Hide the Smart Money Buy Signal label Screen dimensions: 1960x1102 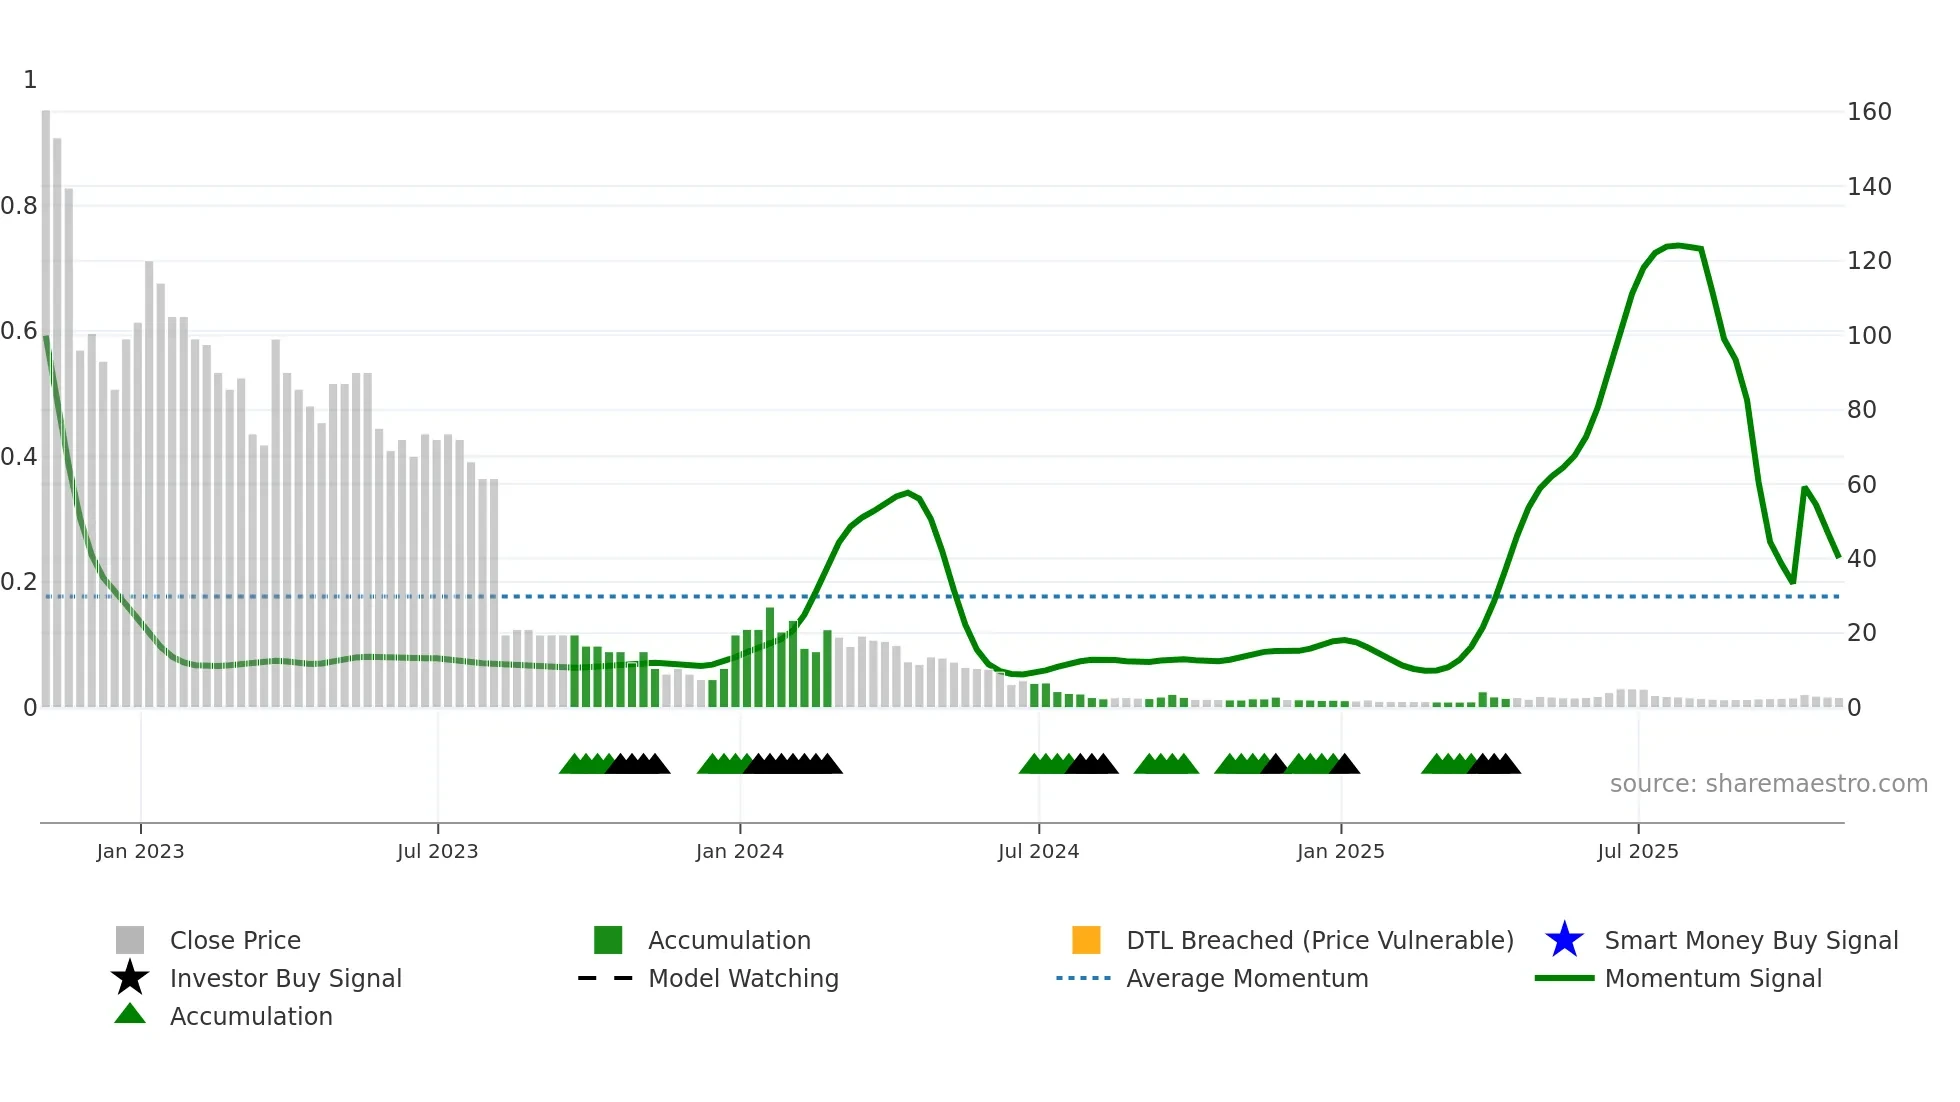(1751, 940)
